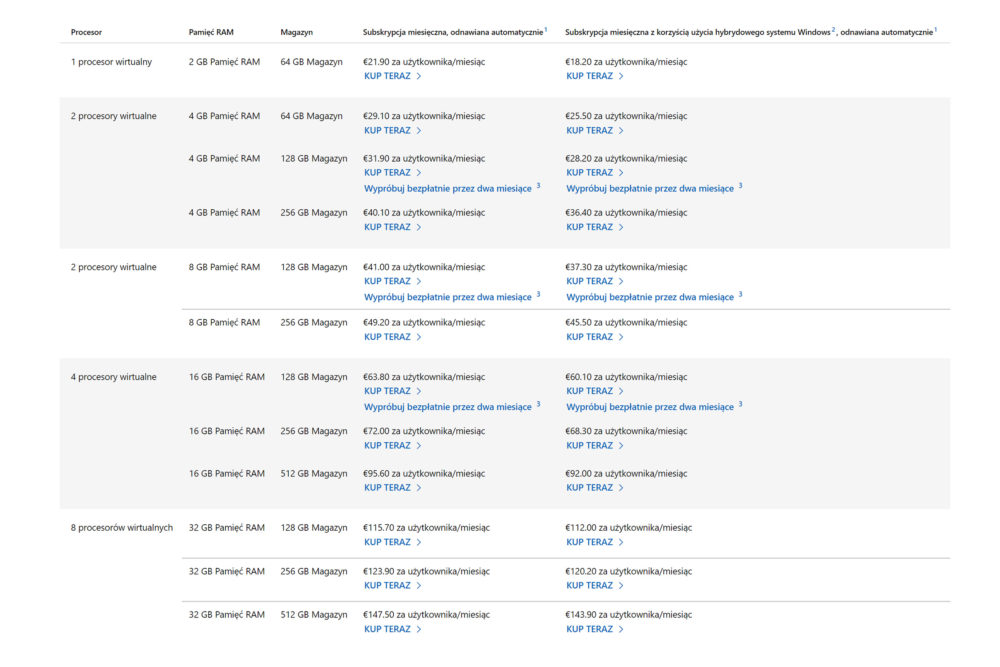This screenshot has height=667, width=1000.
Task: Select KUP TERAZ for the €147.50 plan
Action: coord(388,629)
